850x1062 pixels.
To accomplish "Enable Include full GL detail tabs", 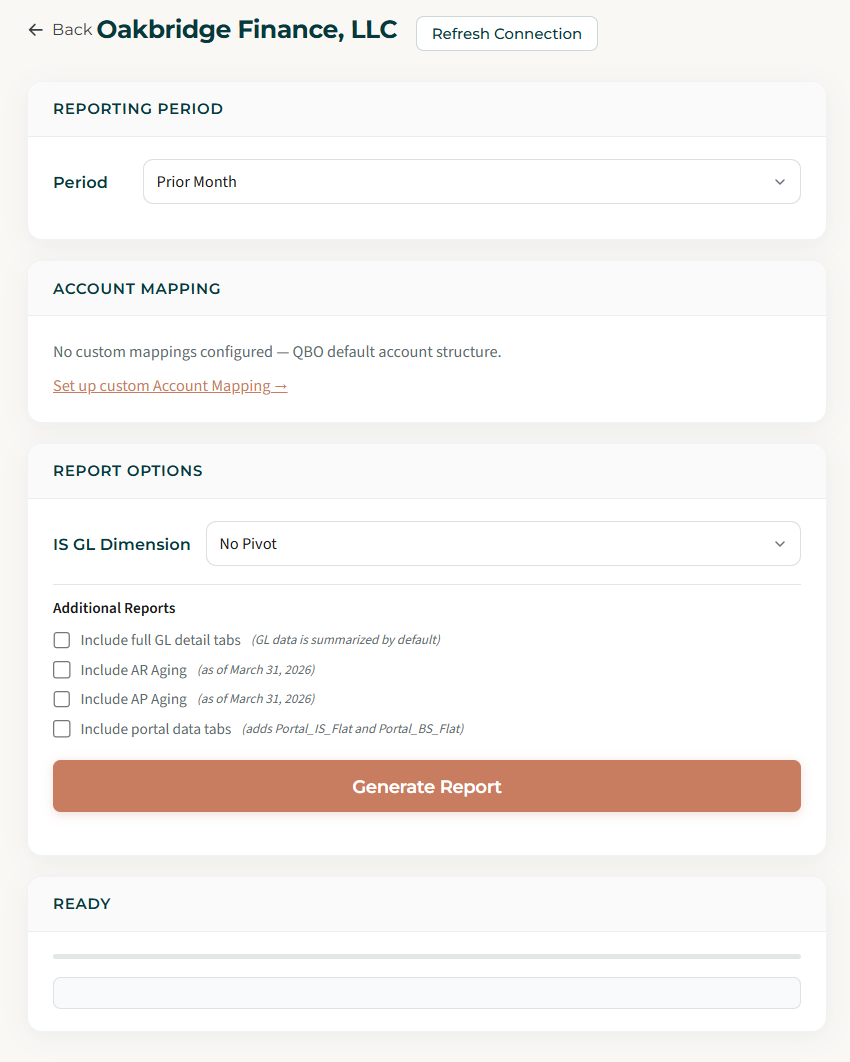I will click(x=62, y=640).
